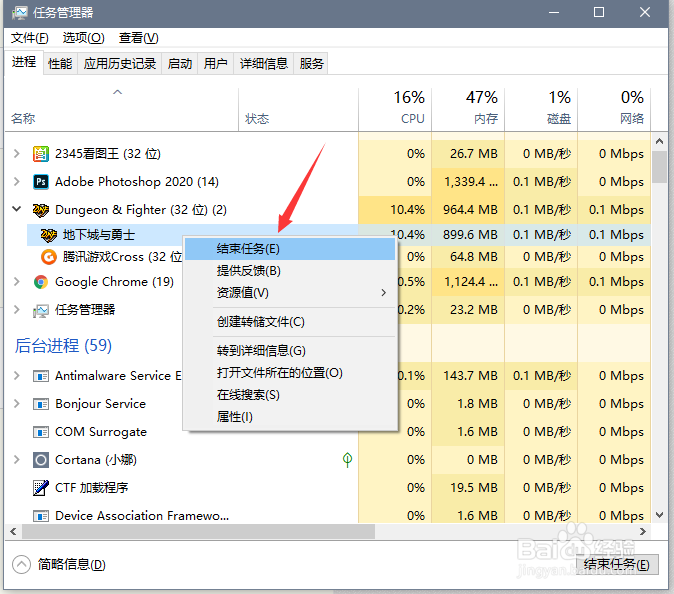Click the Dungeon & Fighter game icon
Screen dimensions: 674x594
(x=41, y=210)
